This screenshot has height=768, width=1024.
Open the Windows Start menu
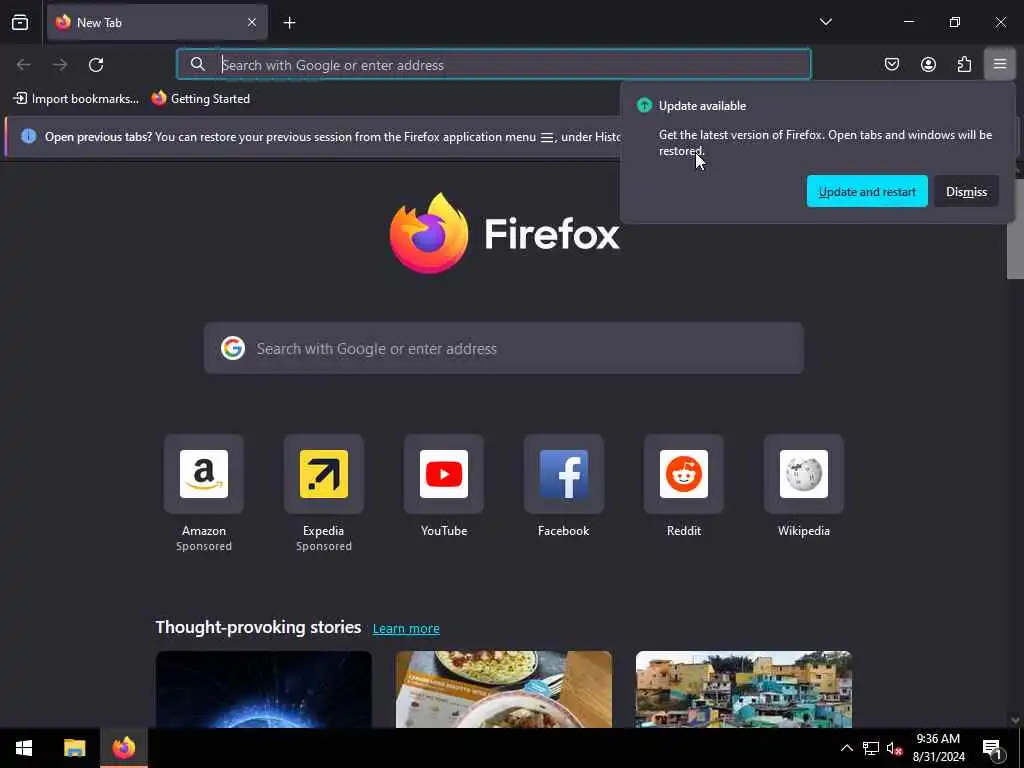(x=24, y=748)
